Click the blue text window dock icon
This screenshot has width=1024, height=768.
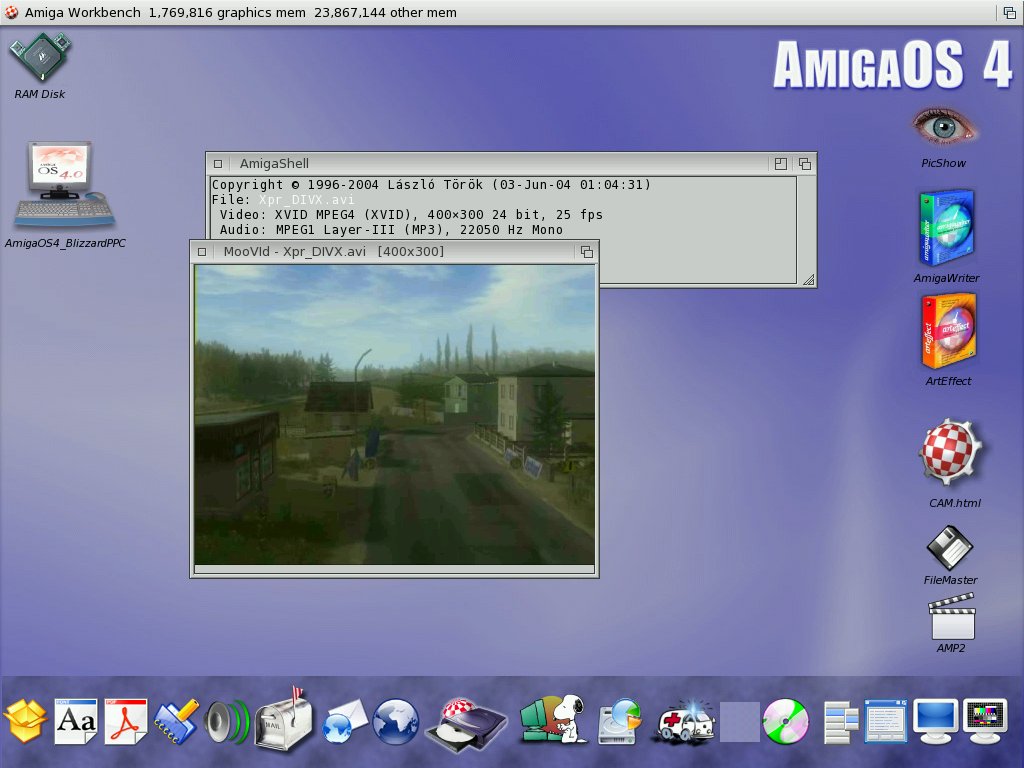(886, 721)
